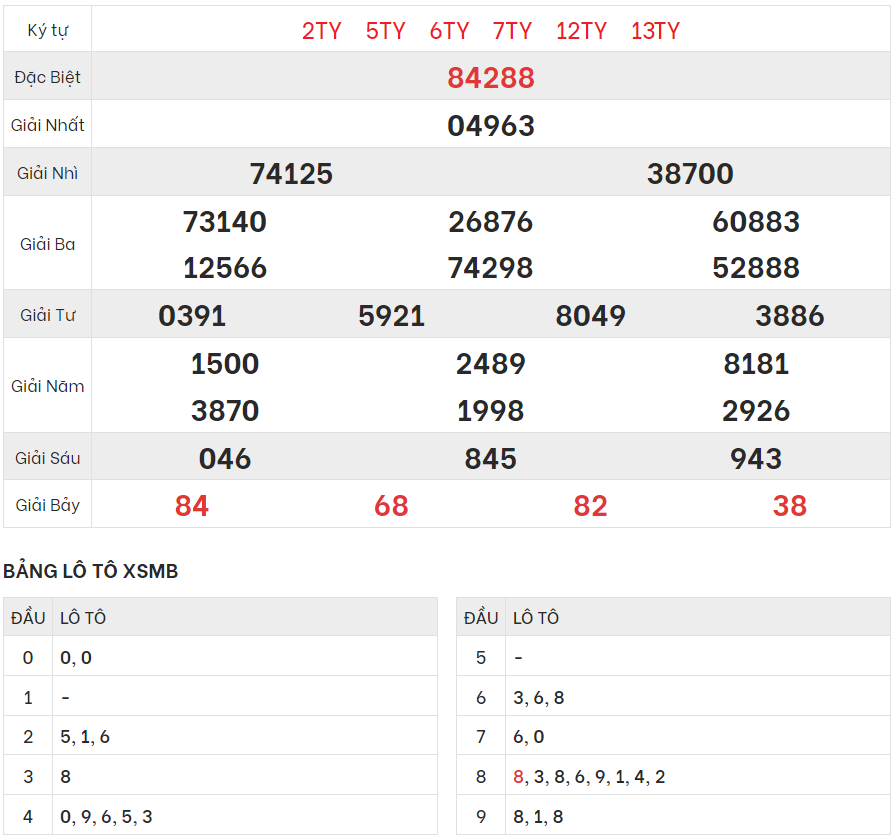
Task: Select third prize number 26876
Action: click(490, 222)
